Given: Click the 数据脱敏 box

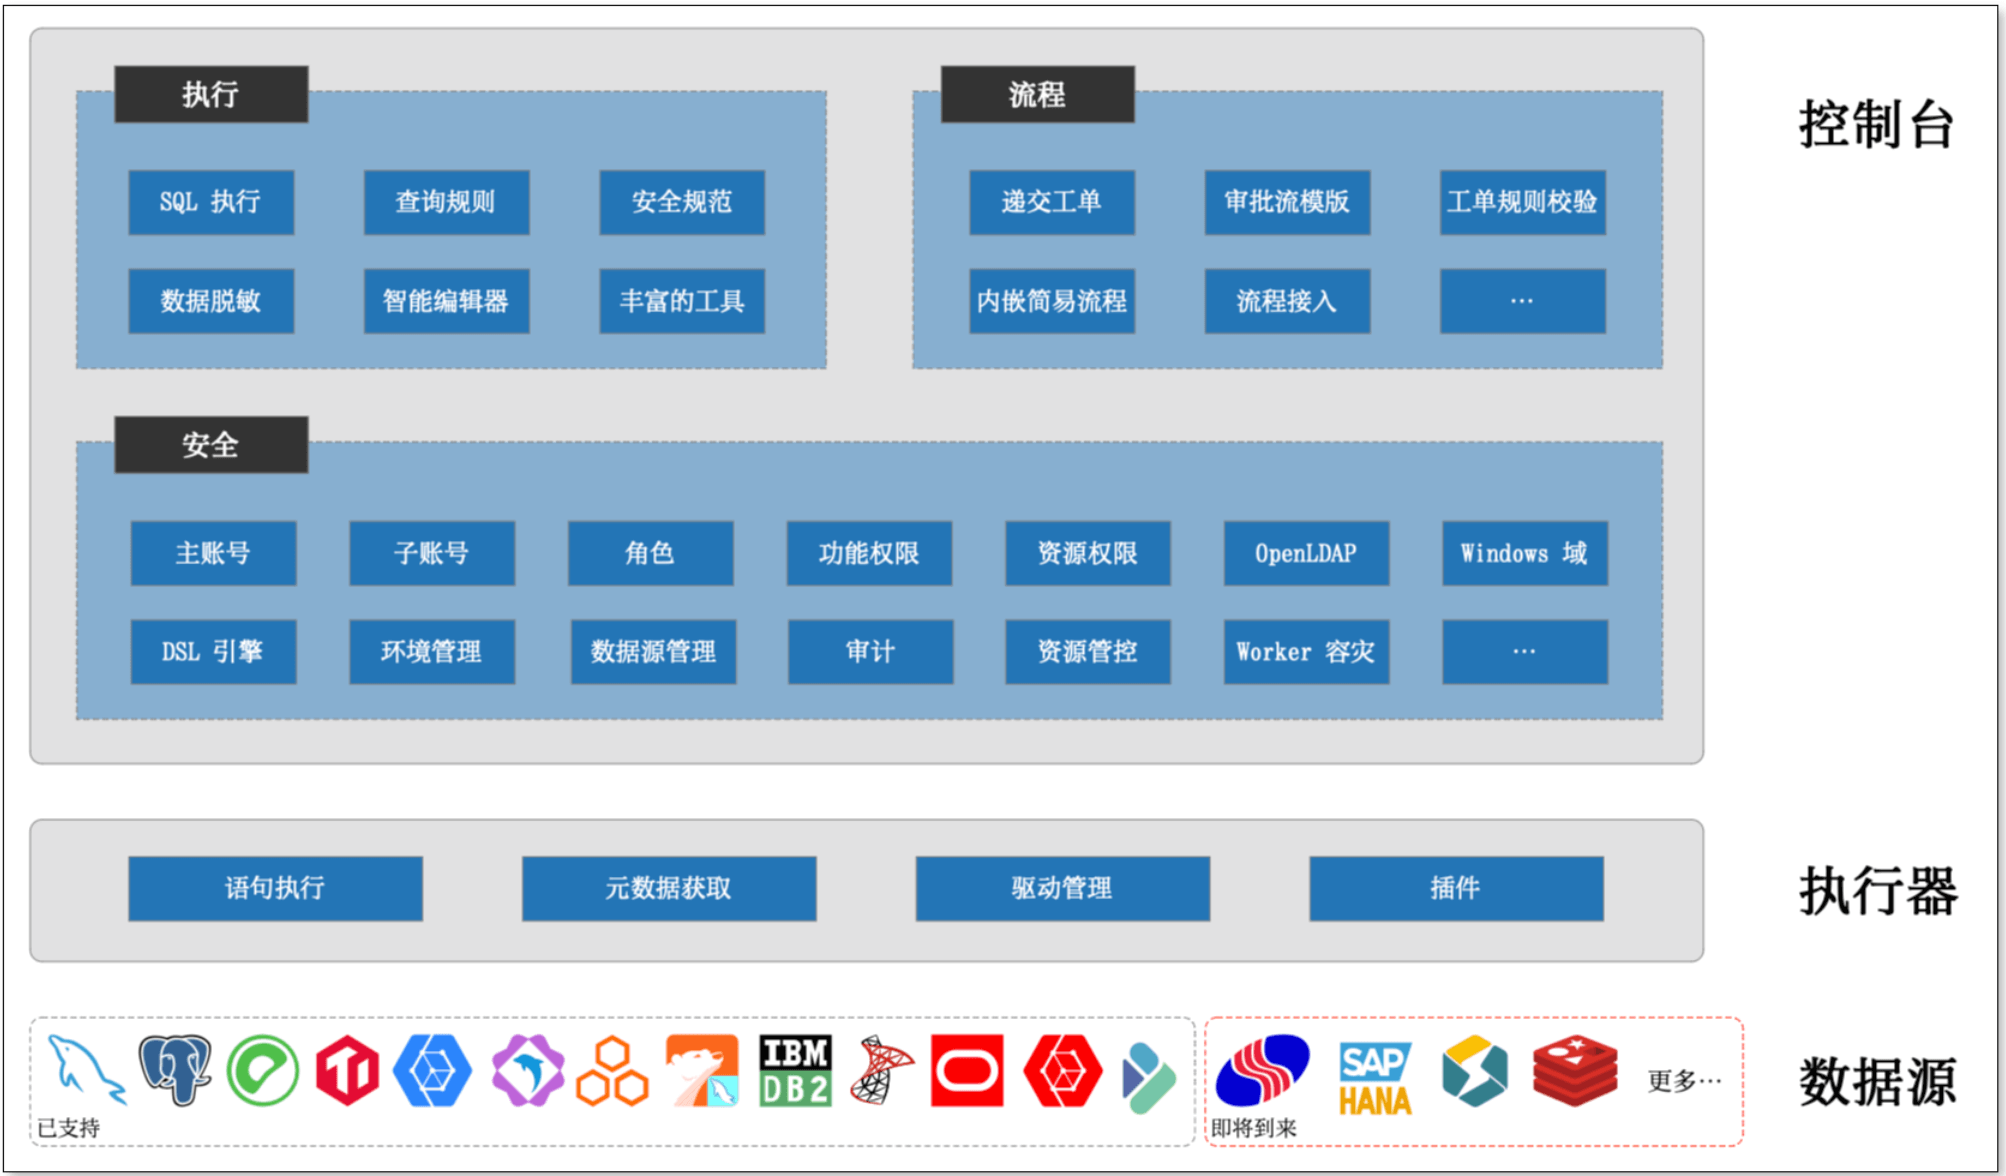Looking at the screenshot, I should click(211, 301).
